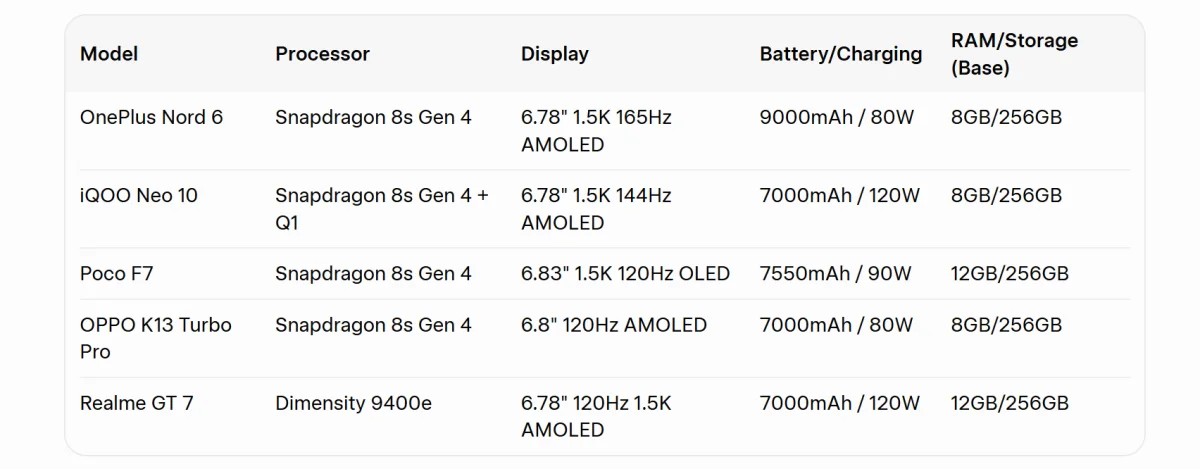Click the RAM/Storage (Base) header
The image size is (1200, 469).
(1014, 54)
